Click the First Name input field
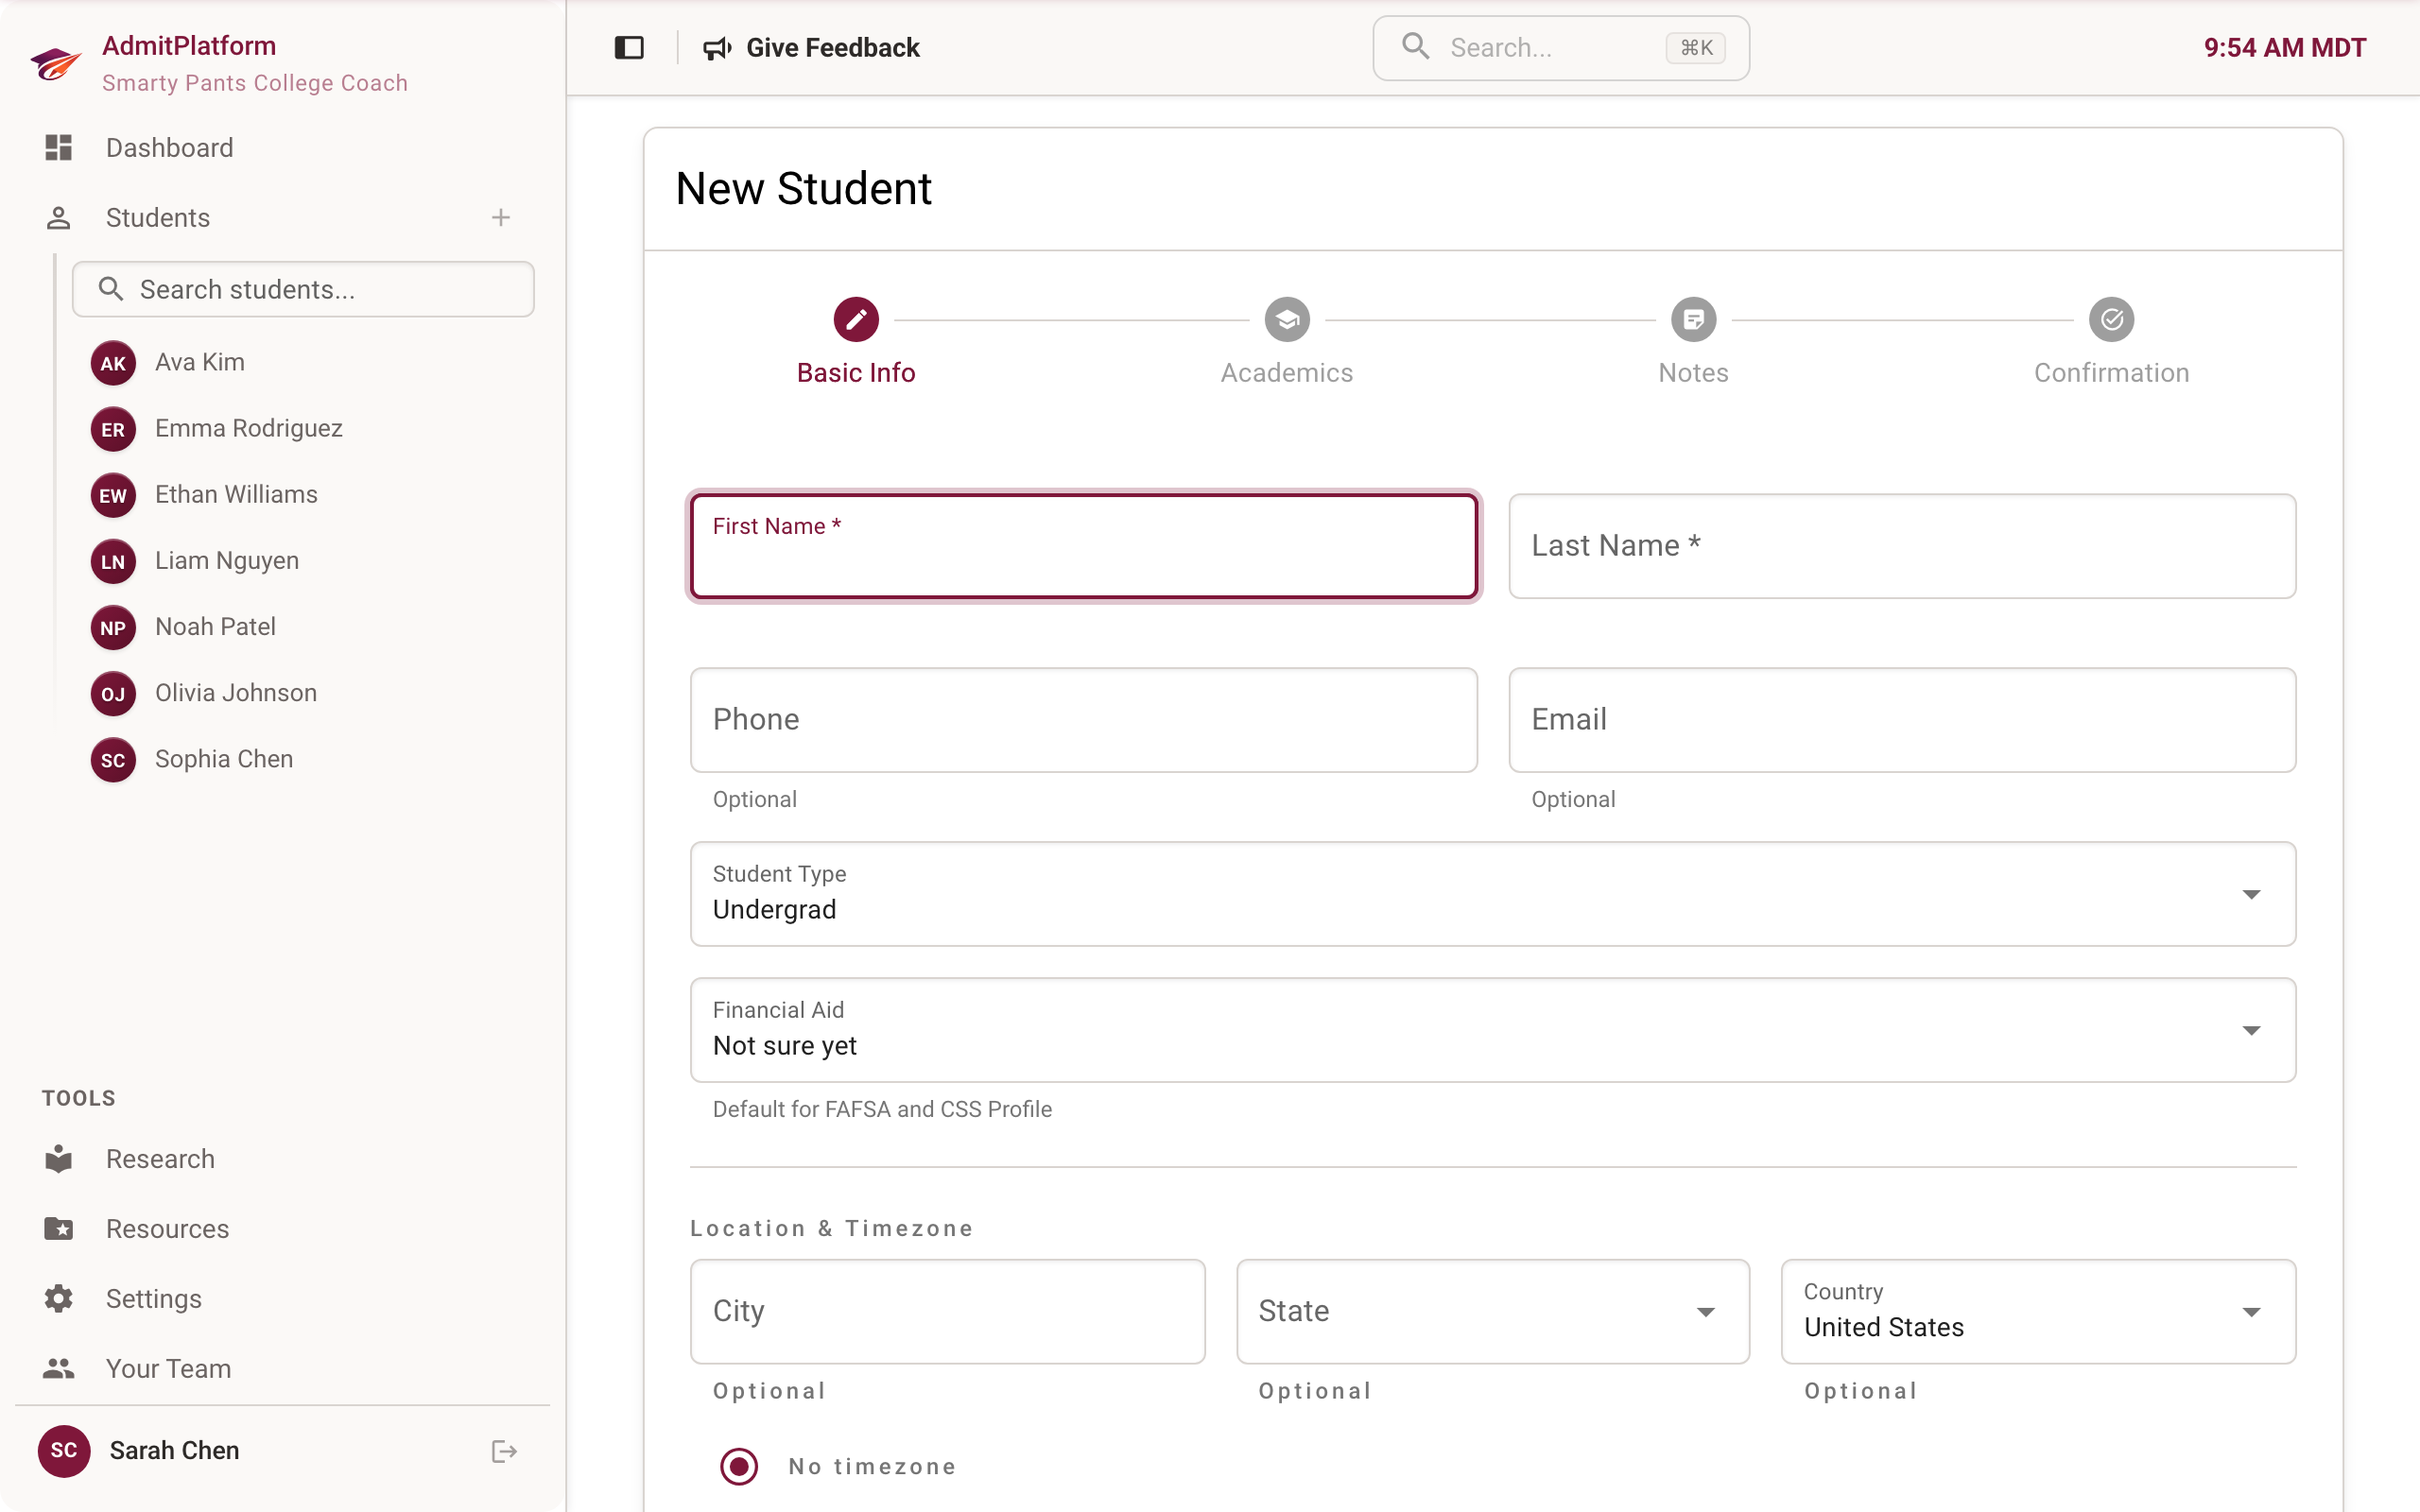 [x=1084, y=546]
